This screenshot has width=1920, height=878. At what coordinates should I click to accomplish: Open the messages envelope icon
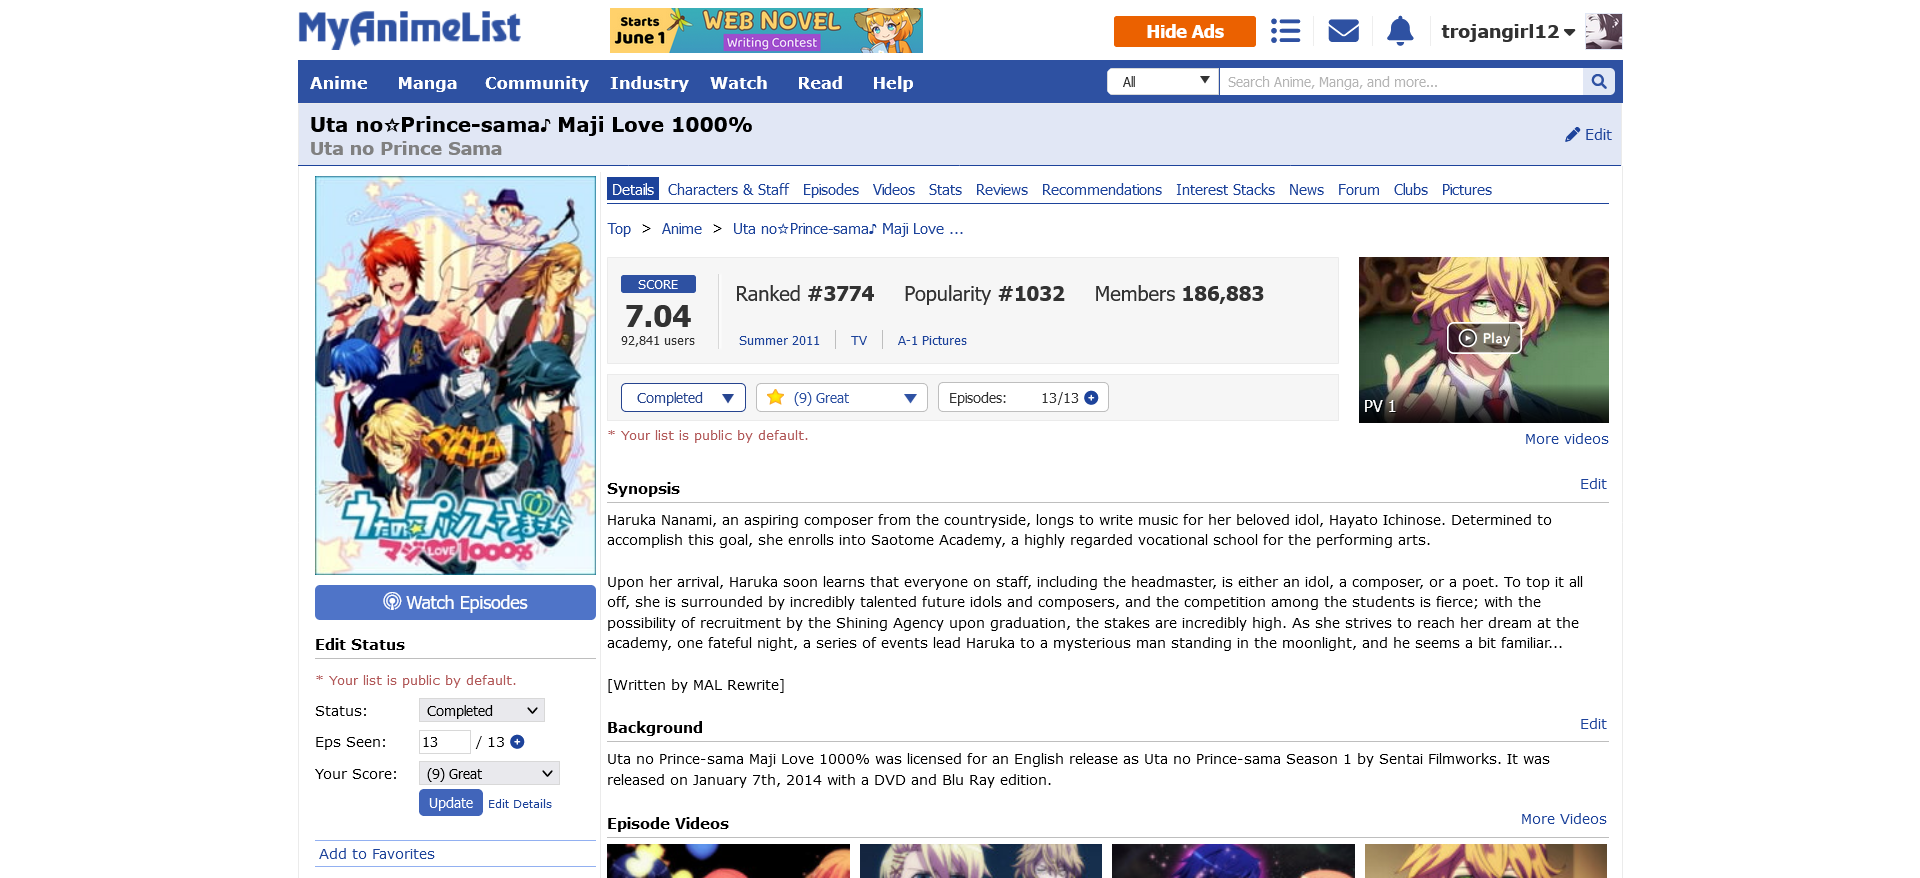coord(1343,31)
